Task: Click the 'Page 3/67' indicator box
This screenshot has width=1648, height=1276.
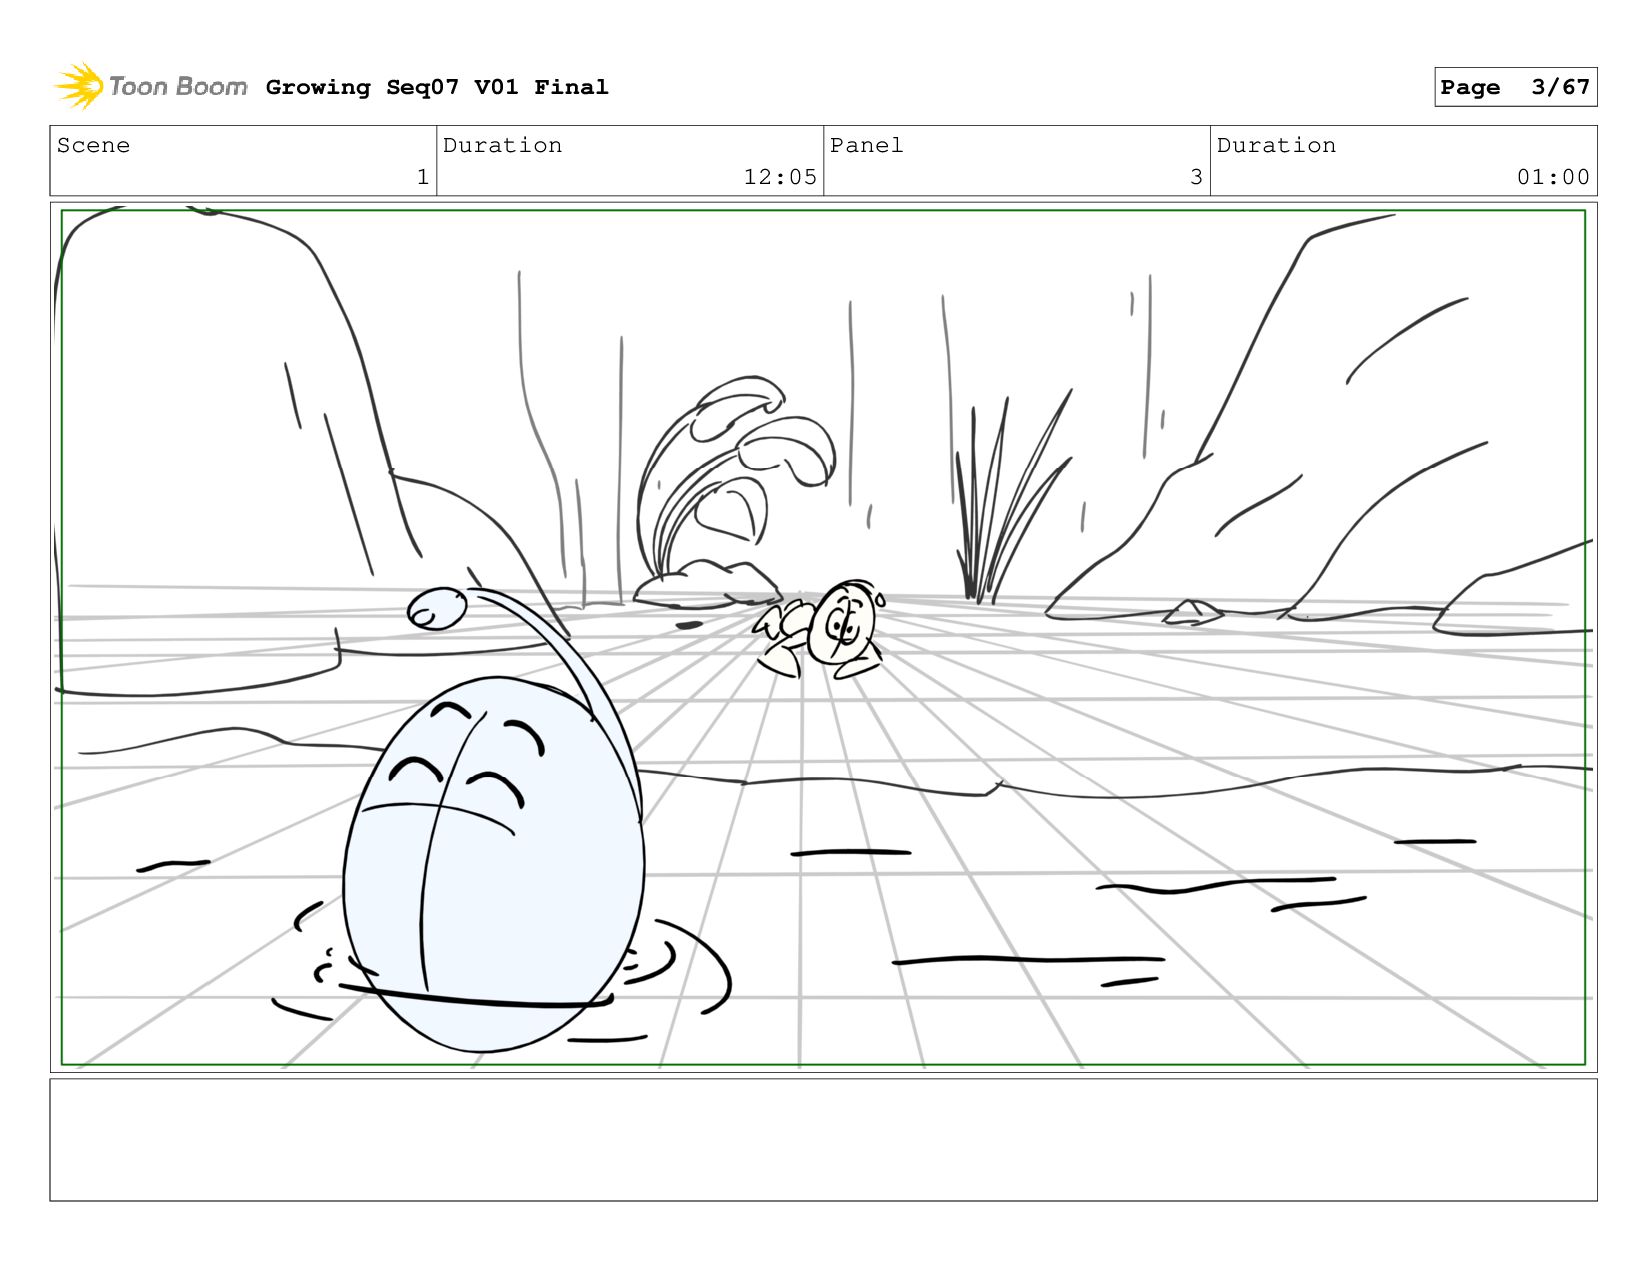Action: [x=1515, y=87]
